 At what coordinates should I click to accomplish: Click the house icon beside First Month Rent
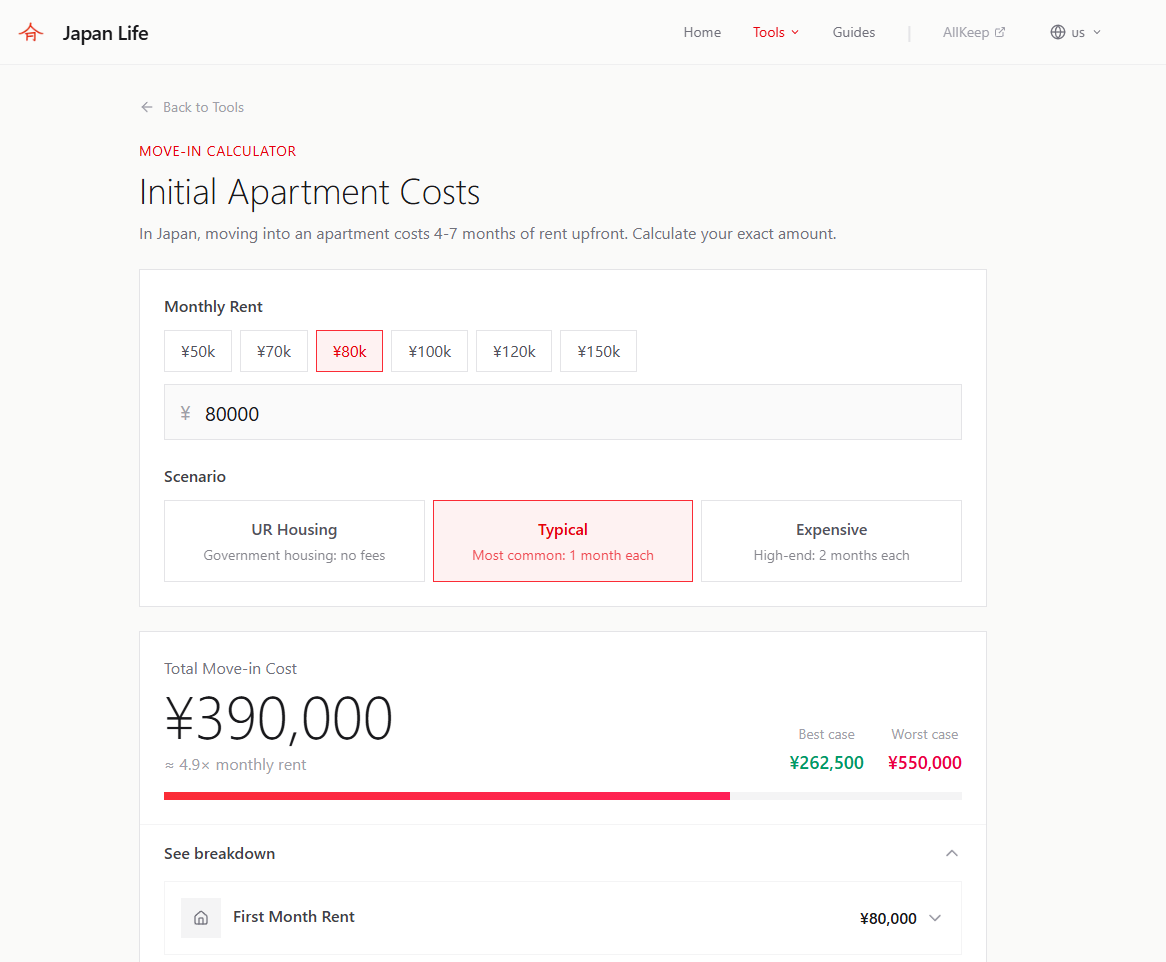[x=201, y=918]
